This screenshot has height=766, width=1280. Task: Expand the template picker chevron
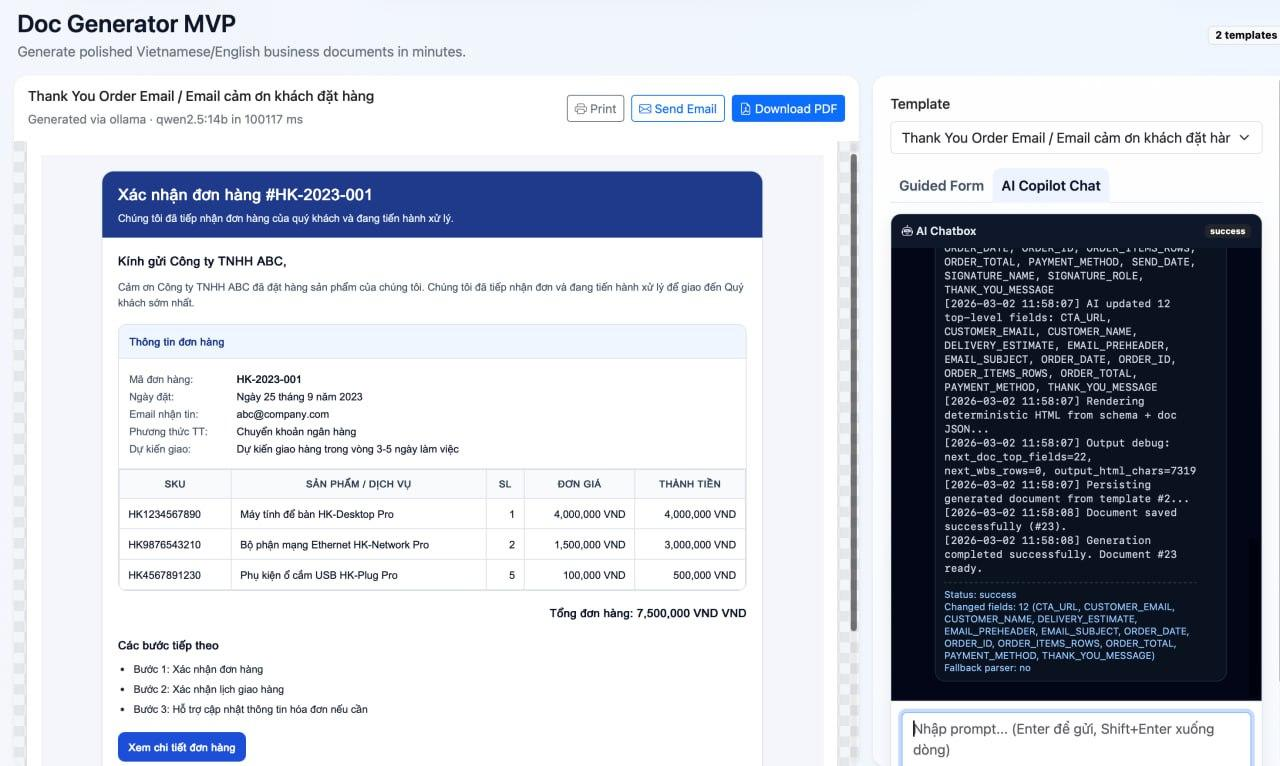point(1243,137)
